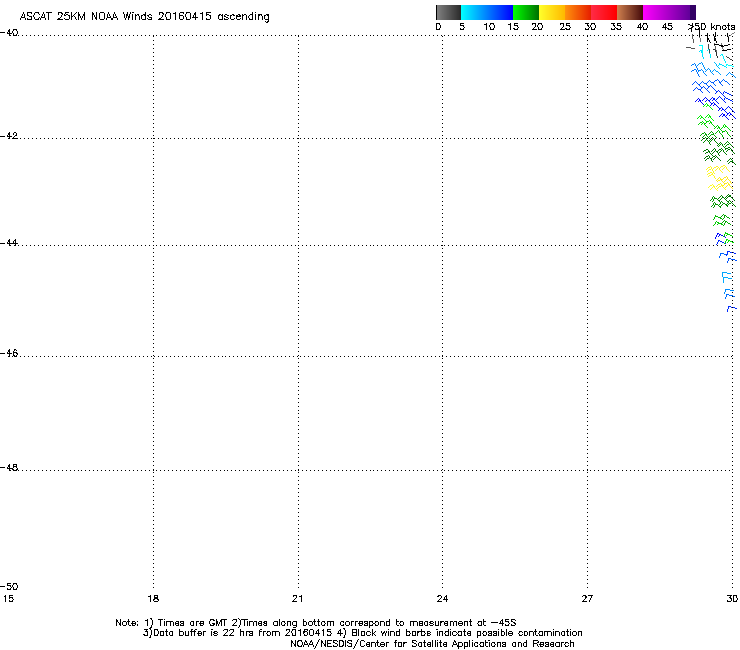This screenshot has height=650, width=740.
Task: Select the '20' color bar scale label
Action: [x=537, y=27]
